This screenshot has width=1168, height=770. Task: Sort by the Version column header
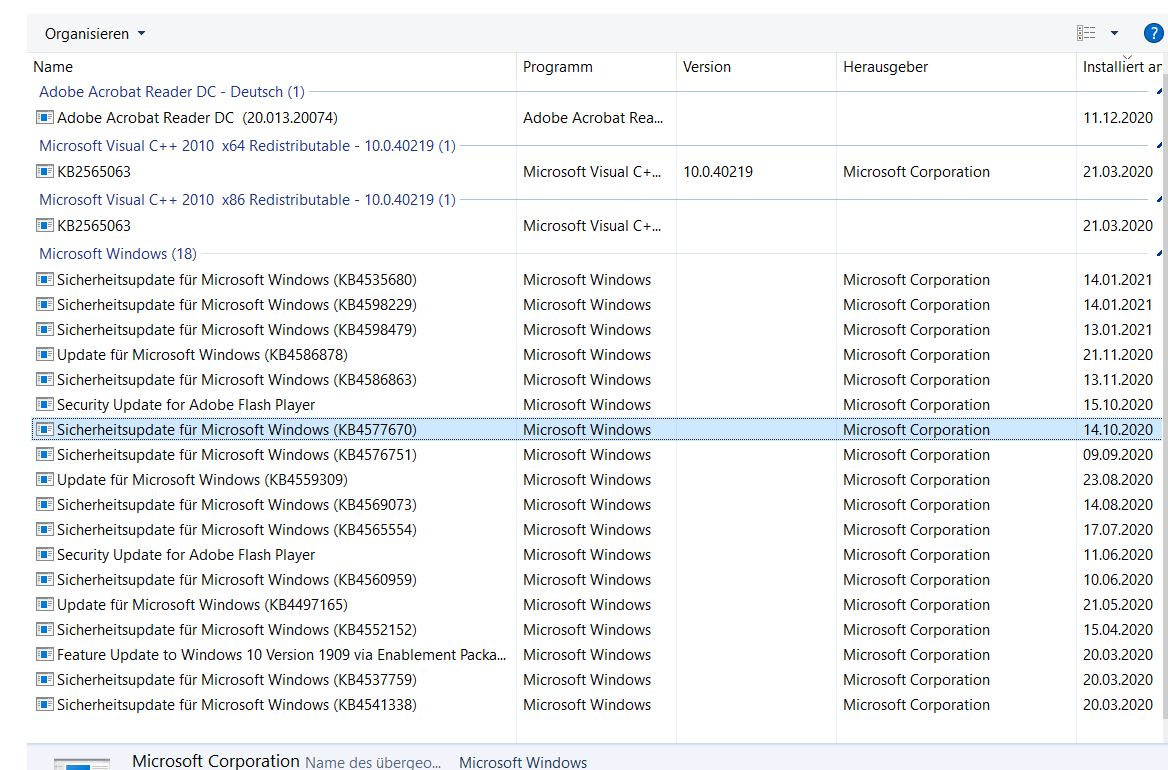tap(707, 67)
